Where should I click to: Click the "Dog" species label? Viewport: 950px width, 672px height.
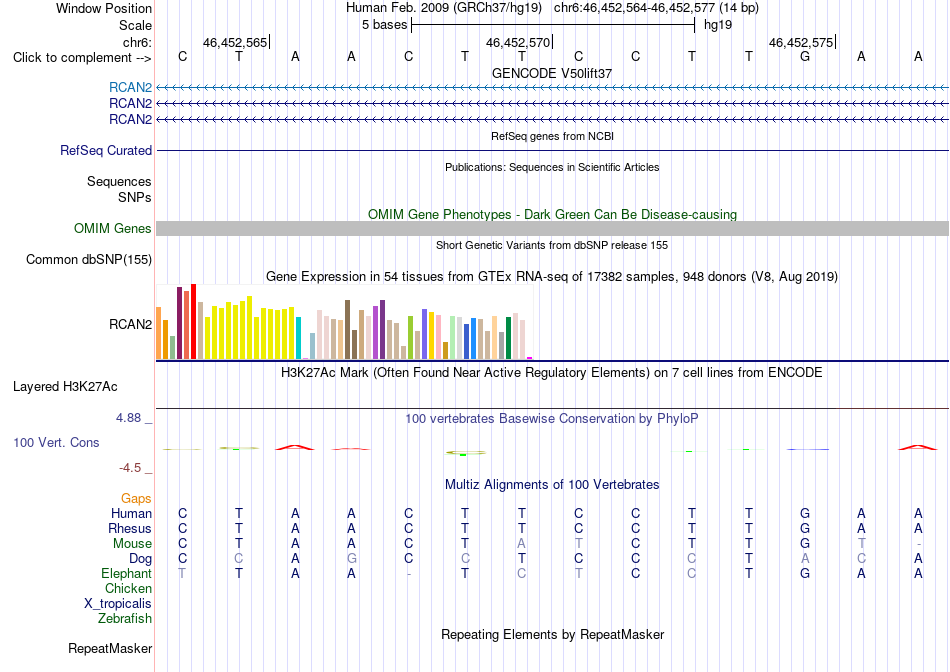[141, 559]
